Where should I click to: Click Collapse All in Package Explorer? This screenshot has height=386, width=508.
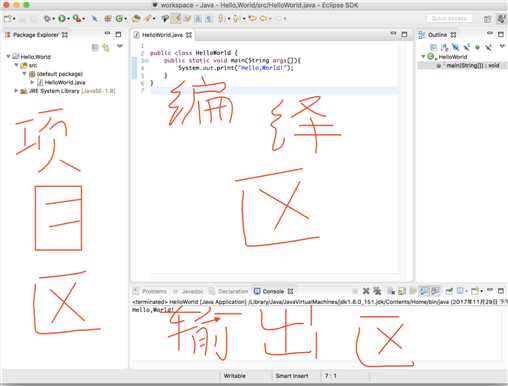tap(95, 47)
